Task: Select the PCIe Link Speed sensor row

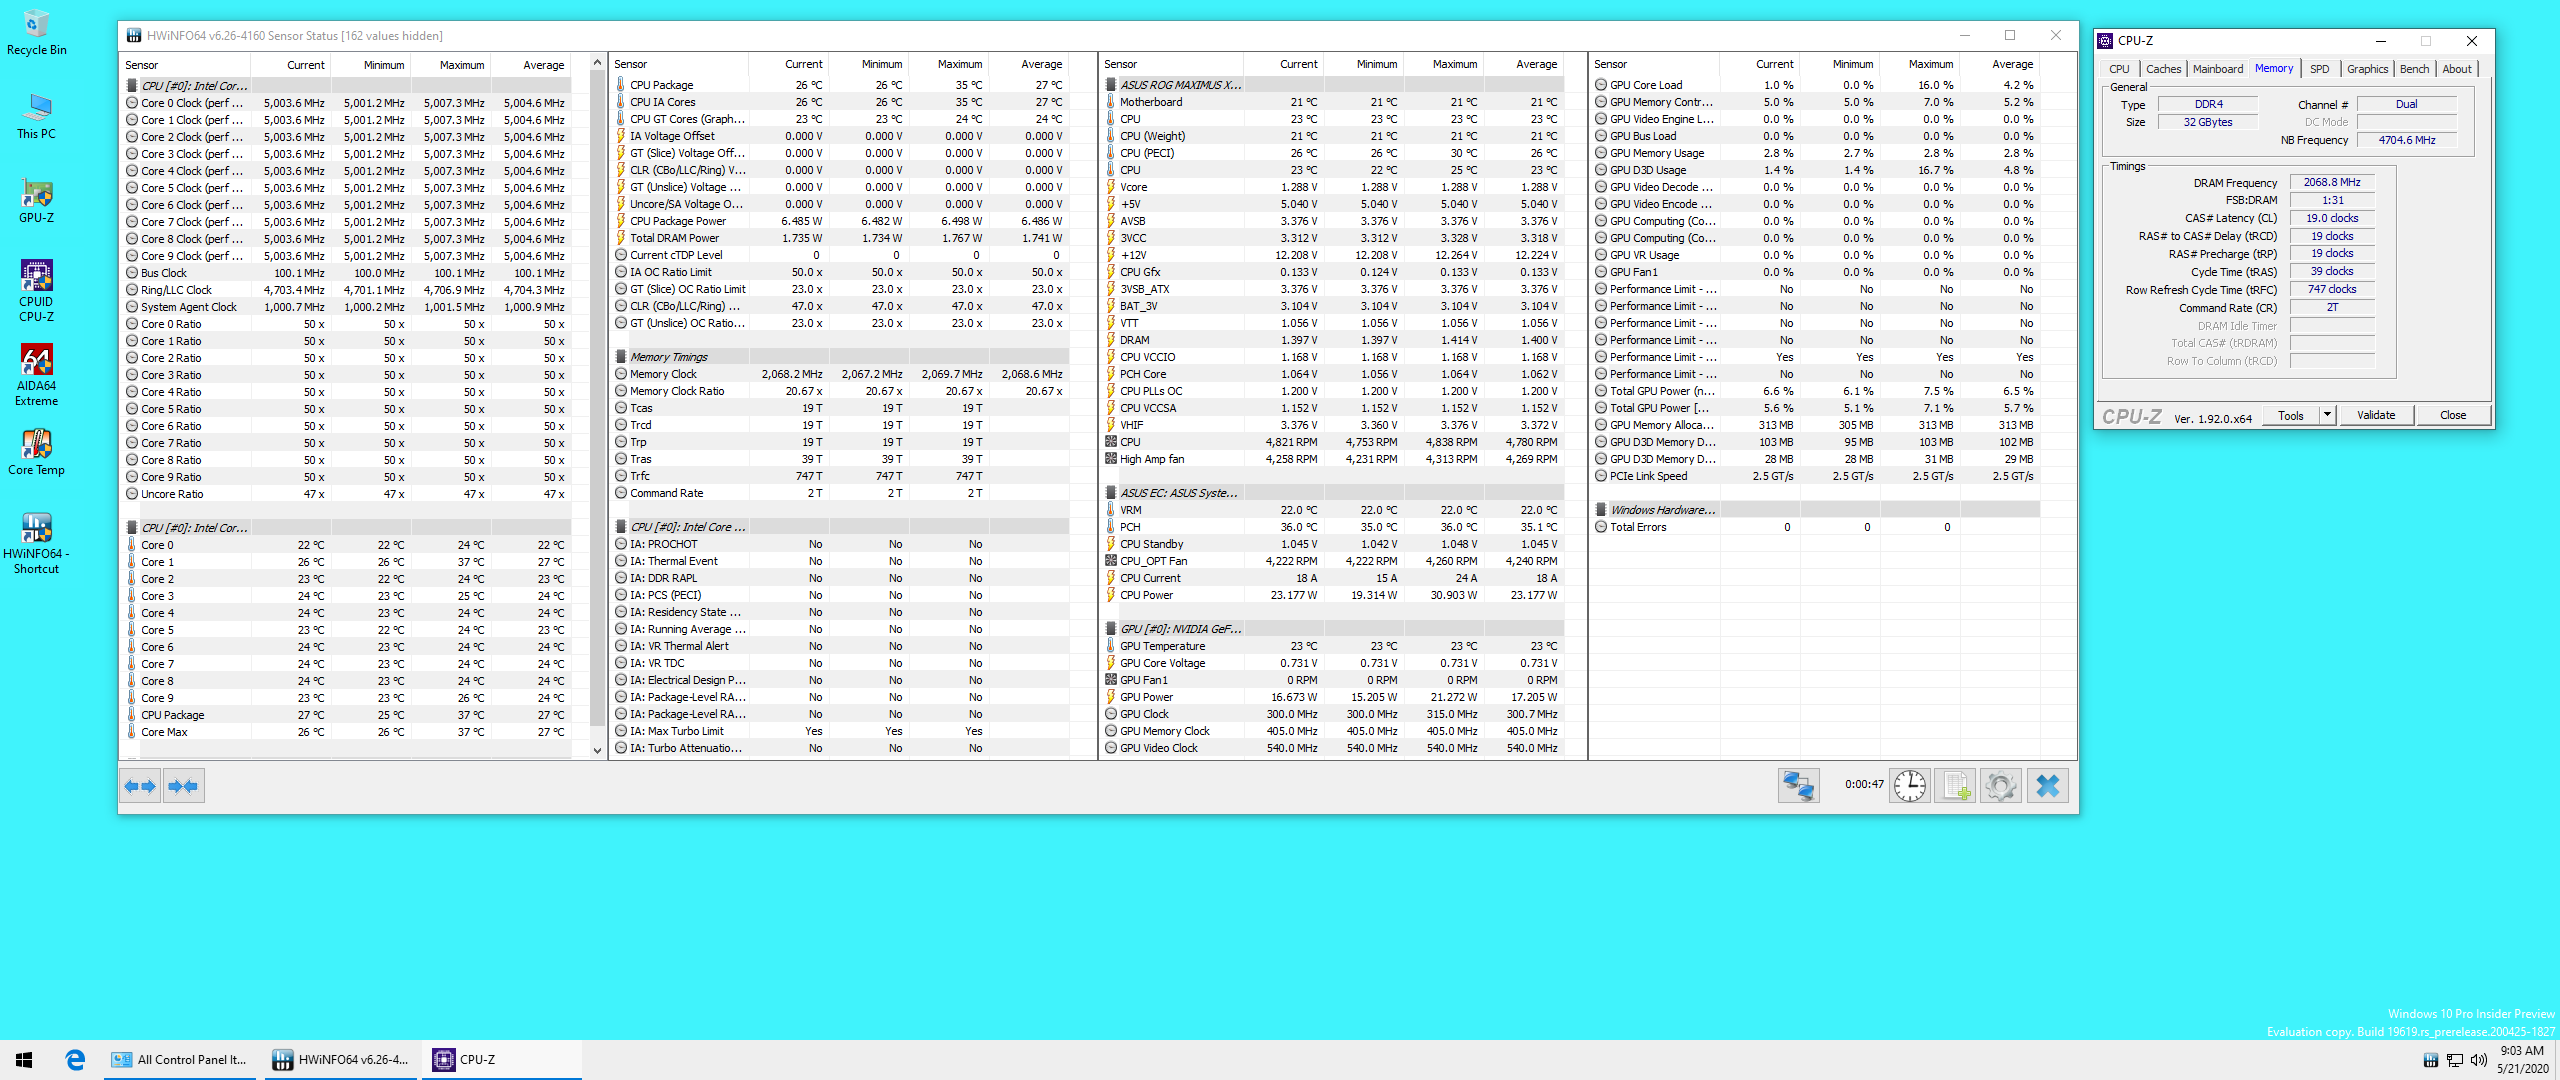Action: tap(1816, 476)
